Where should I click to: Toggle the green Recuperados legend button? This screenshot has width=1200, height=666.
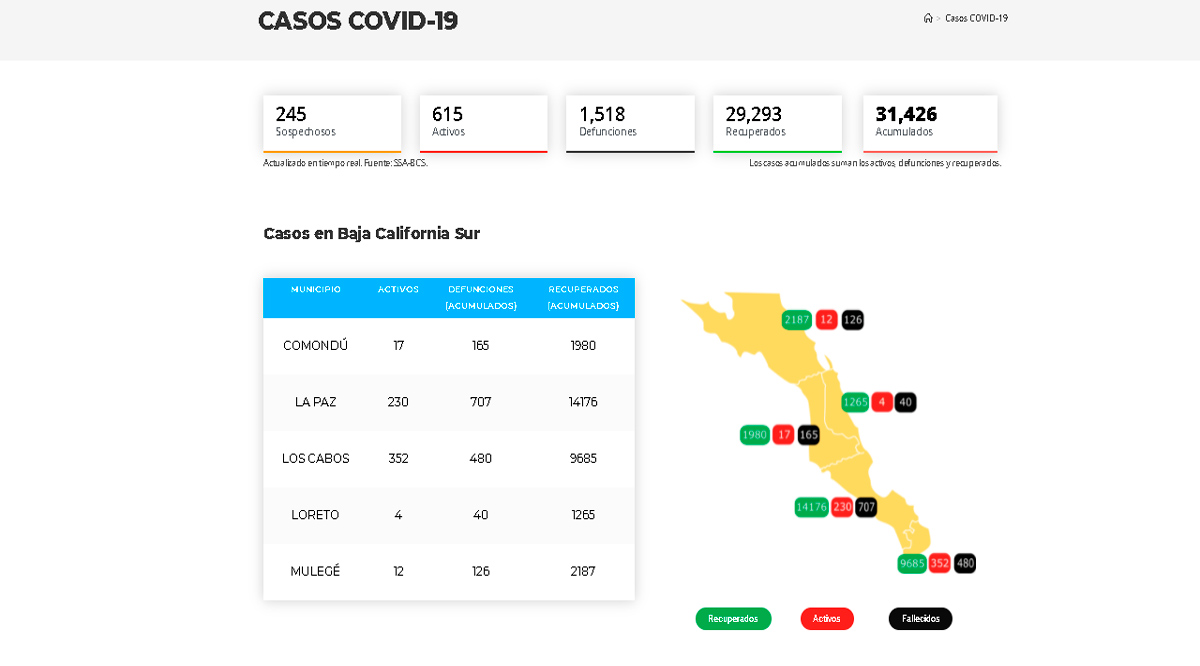point(733,618)
